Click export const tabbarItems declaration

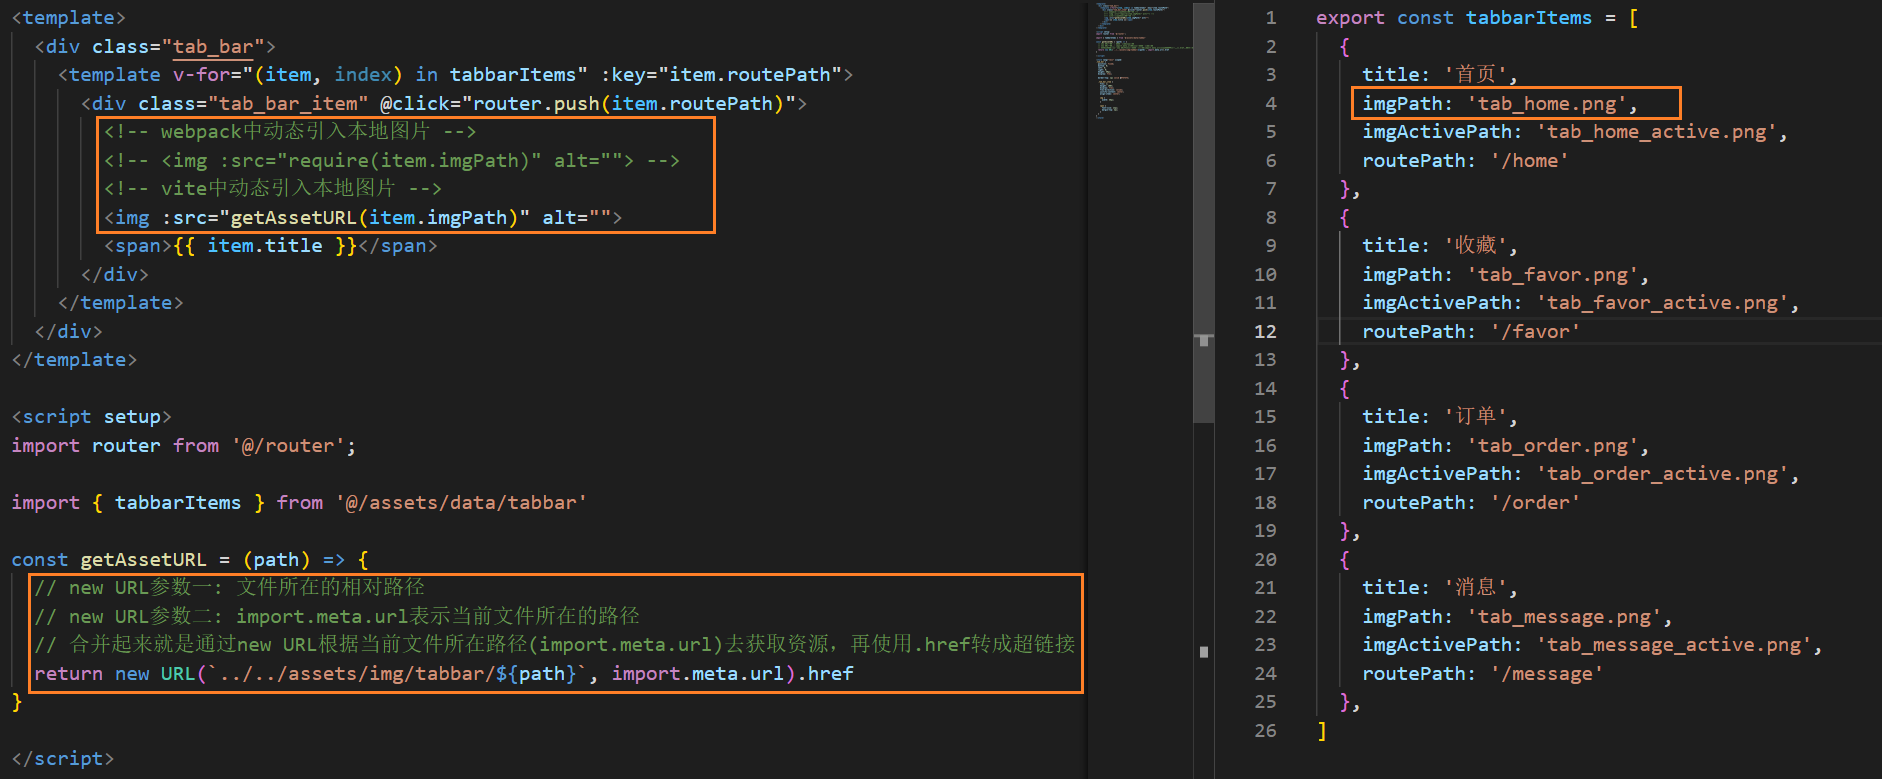pos(1477,18)
